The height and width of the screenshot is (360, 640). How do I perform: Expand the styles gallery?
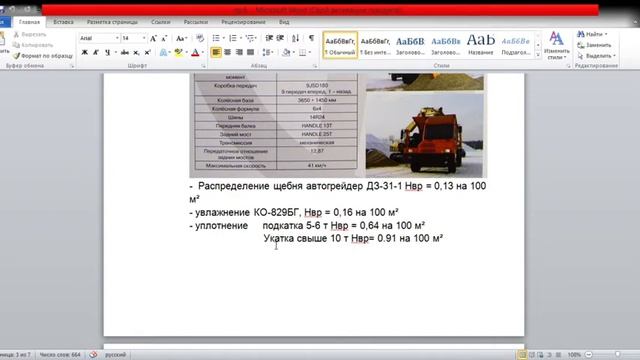pos(538,55)
